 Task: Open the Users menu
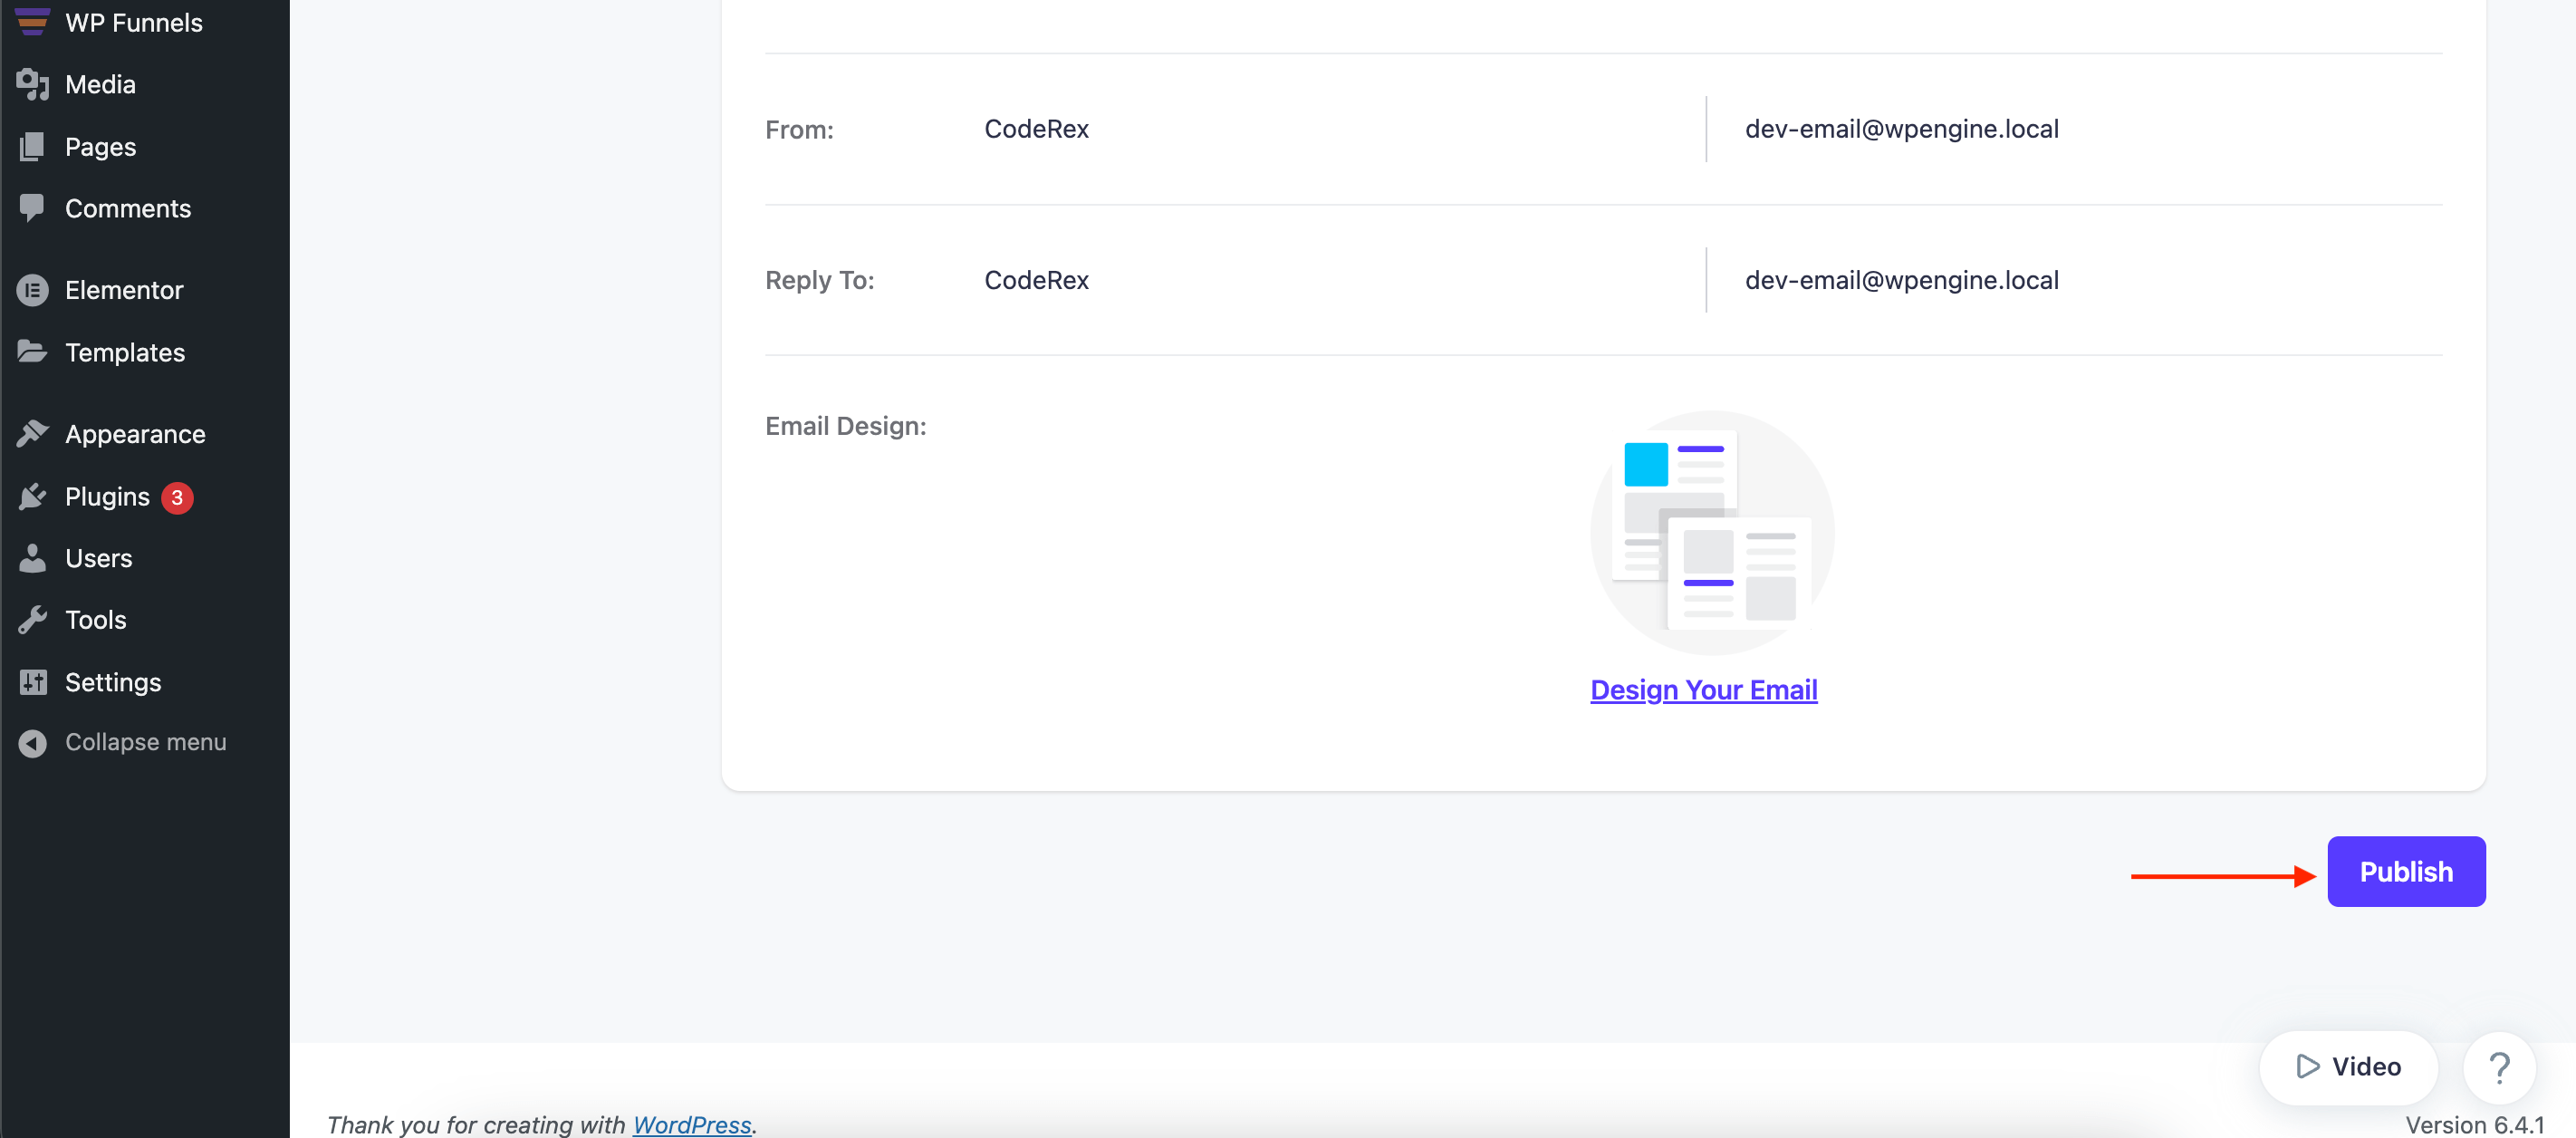point(98,558)
